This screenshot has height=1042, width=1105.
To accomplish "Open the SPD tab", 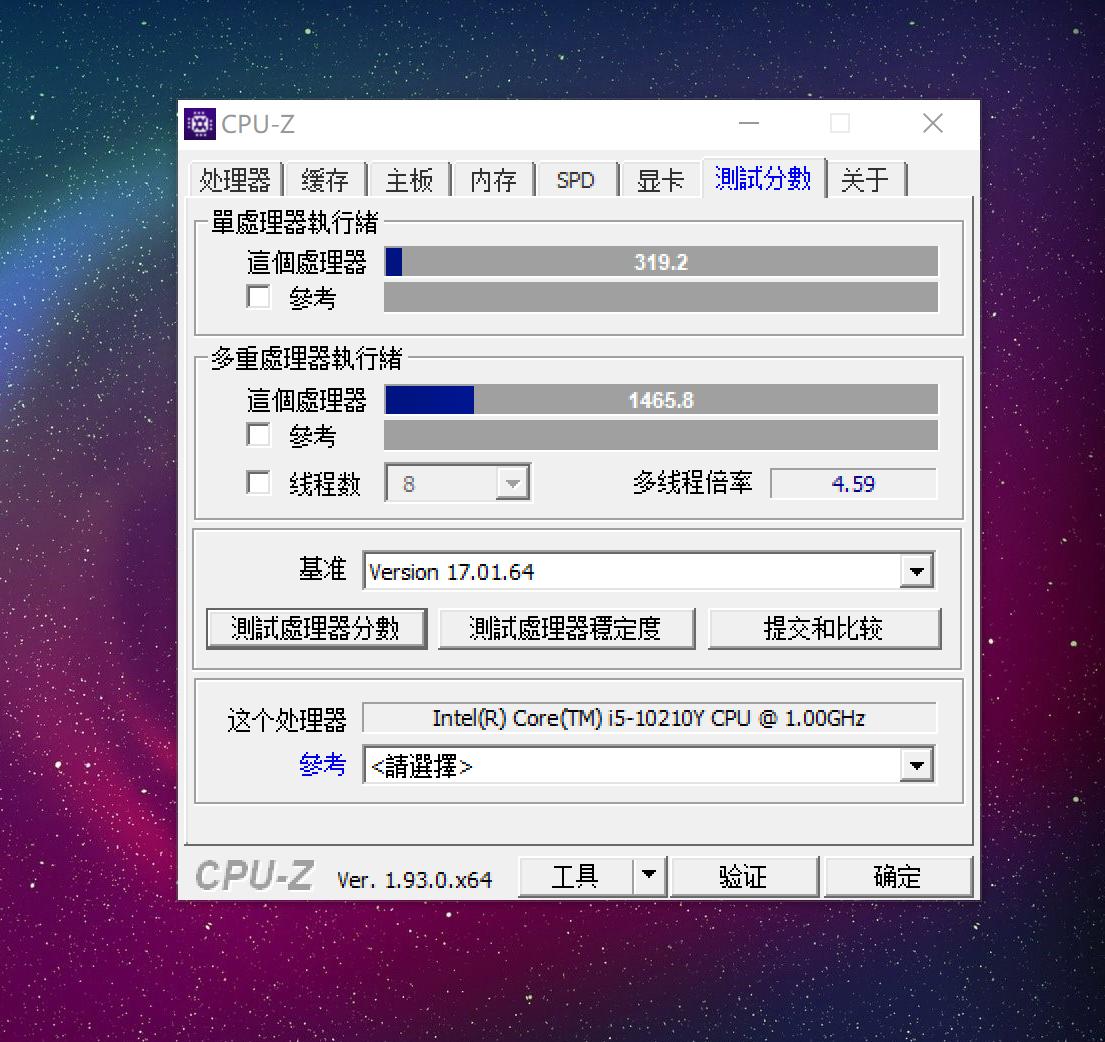I will click(576, 180).
